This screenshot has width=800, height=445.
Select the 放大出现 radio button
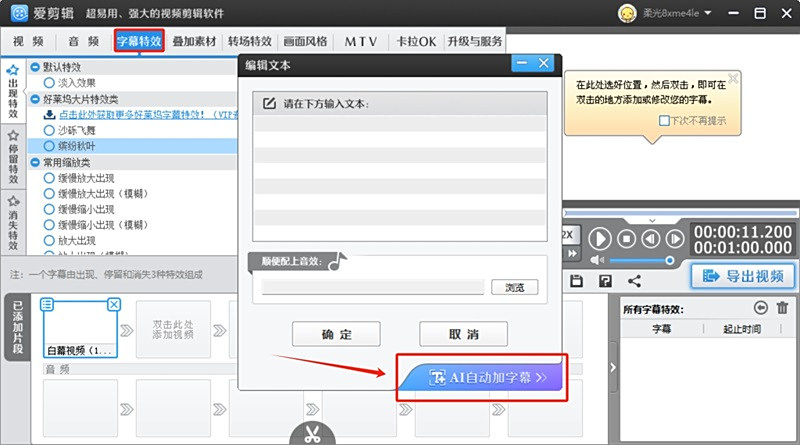point(49,240)
